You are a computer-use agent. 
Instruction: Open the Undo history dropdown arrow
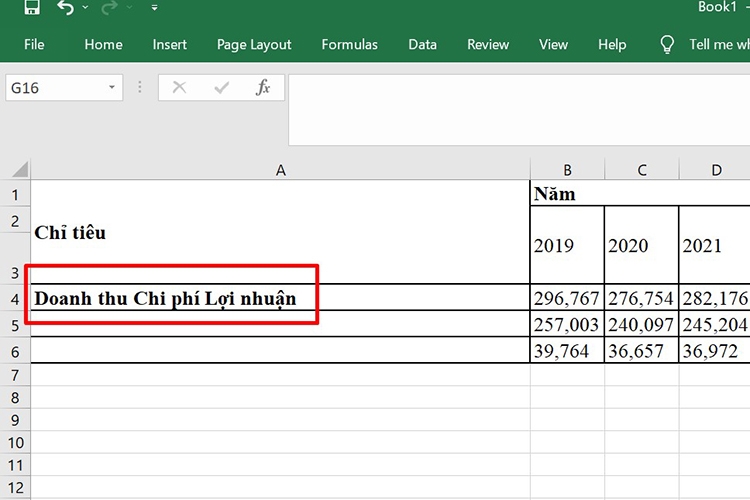(85, 7)
